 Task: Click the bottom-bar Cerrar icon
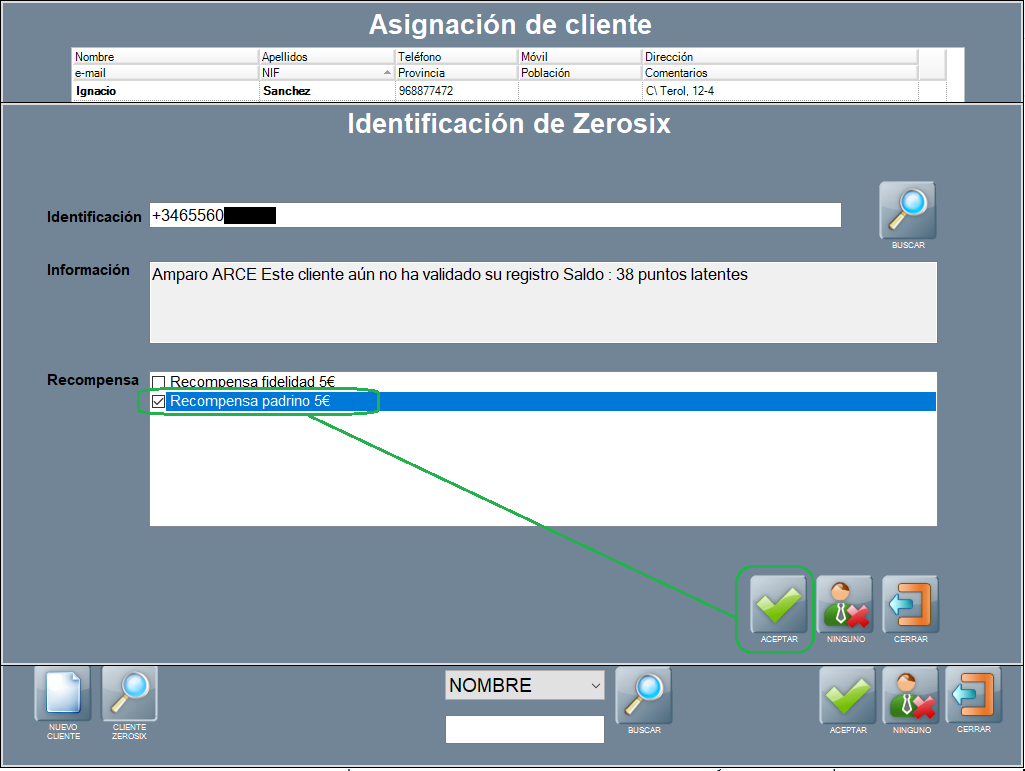pyautogui.click(x=973, y=695)
